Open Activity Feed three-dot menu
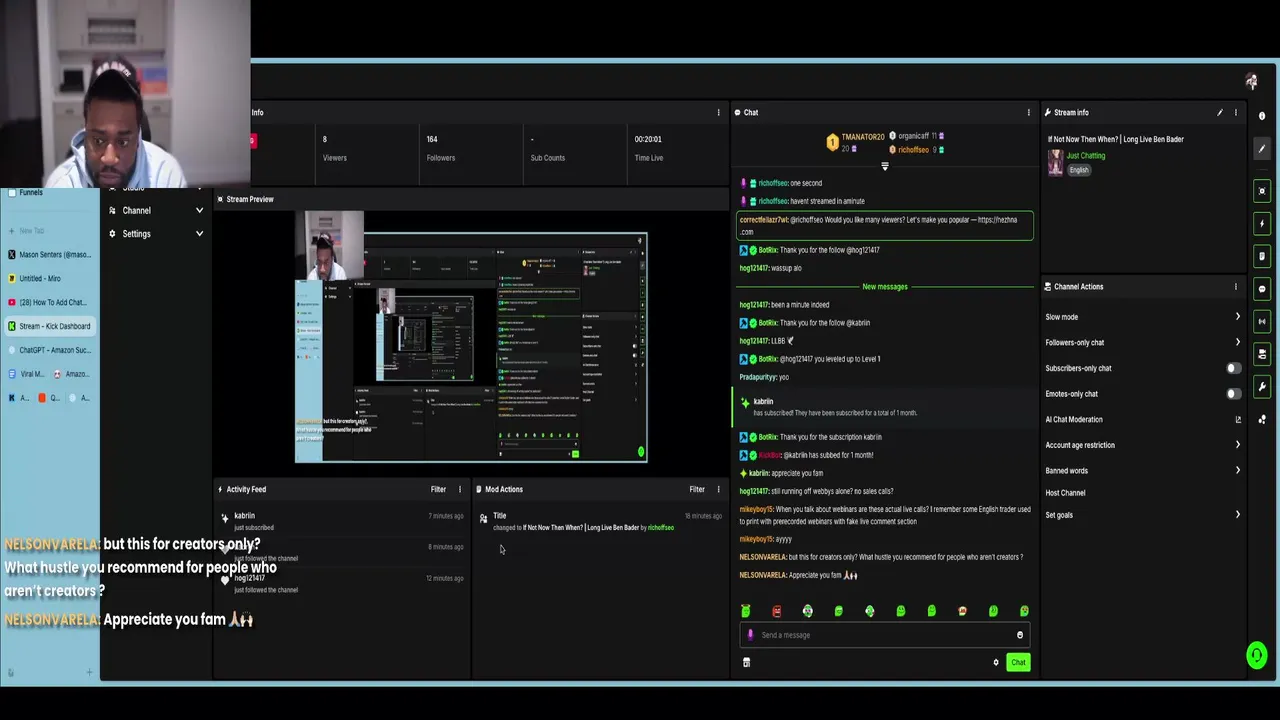Viewport: 1280px width, 720px height. click(460, 490)
